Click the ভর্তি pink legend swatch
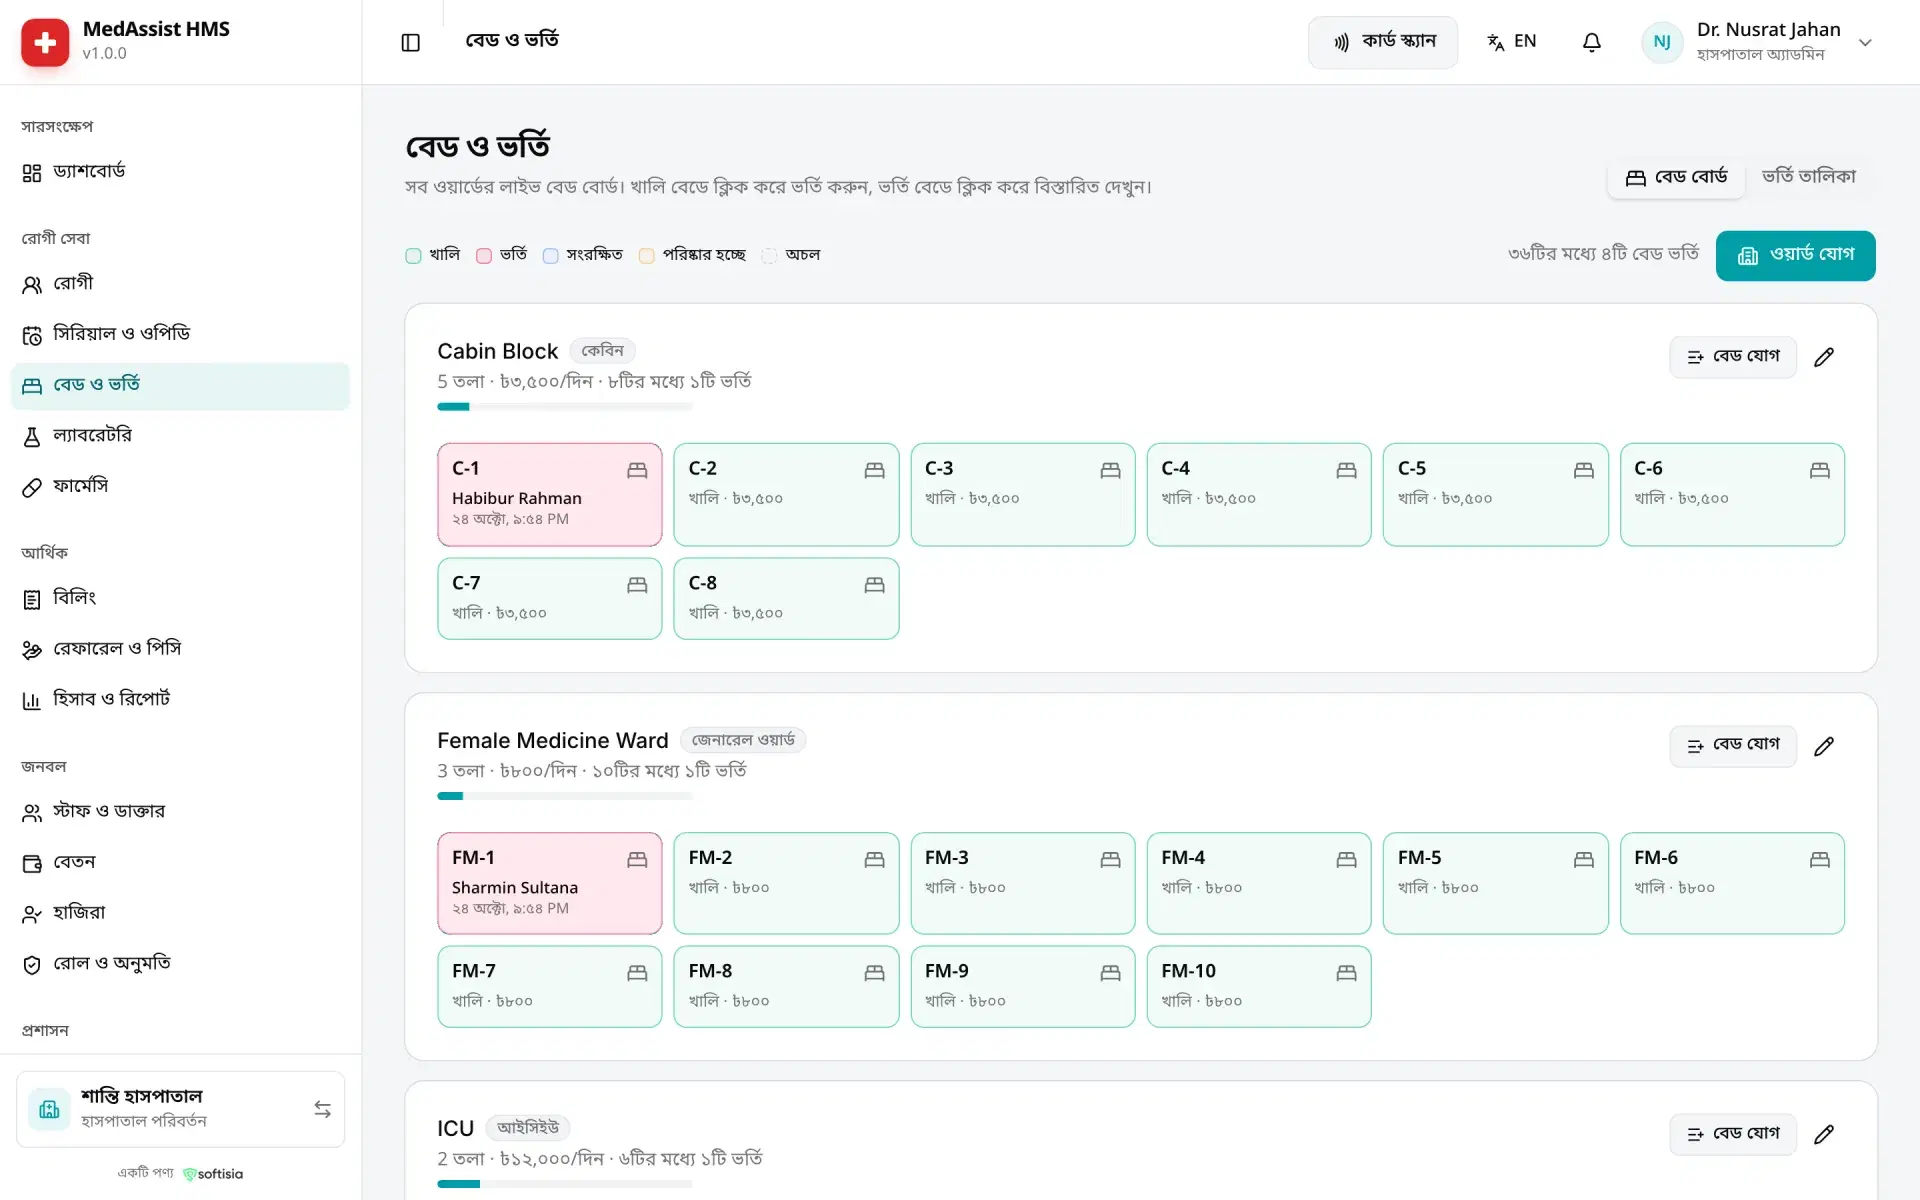Image resolution: width=1920 pixels, height=1200 pixels. tap(484, 256)
